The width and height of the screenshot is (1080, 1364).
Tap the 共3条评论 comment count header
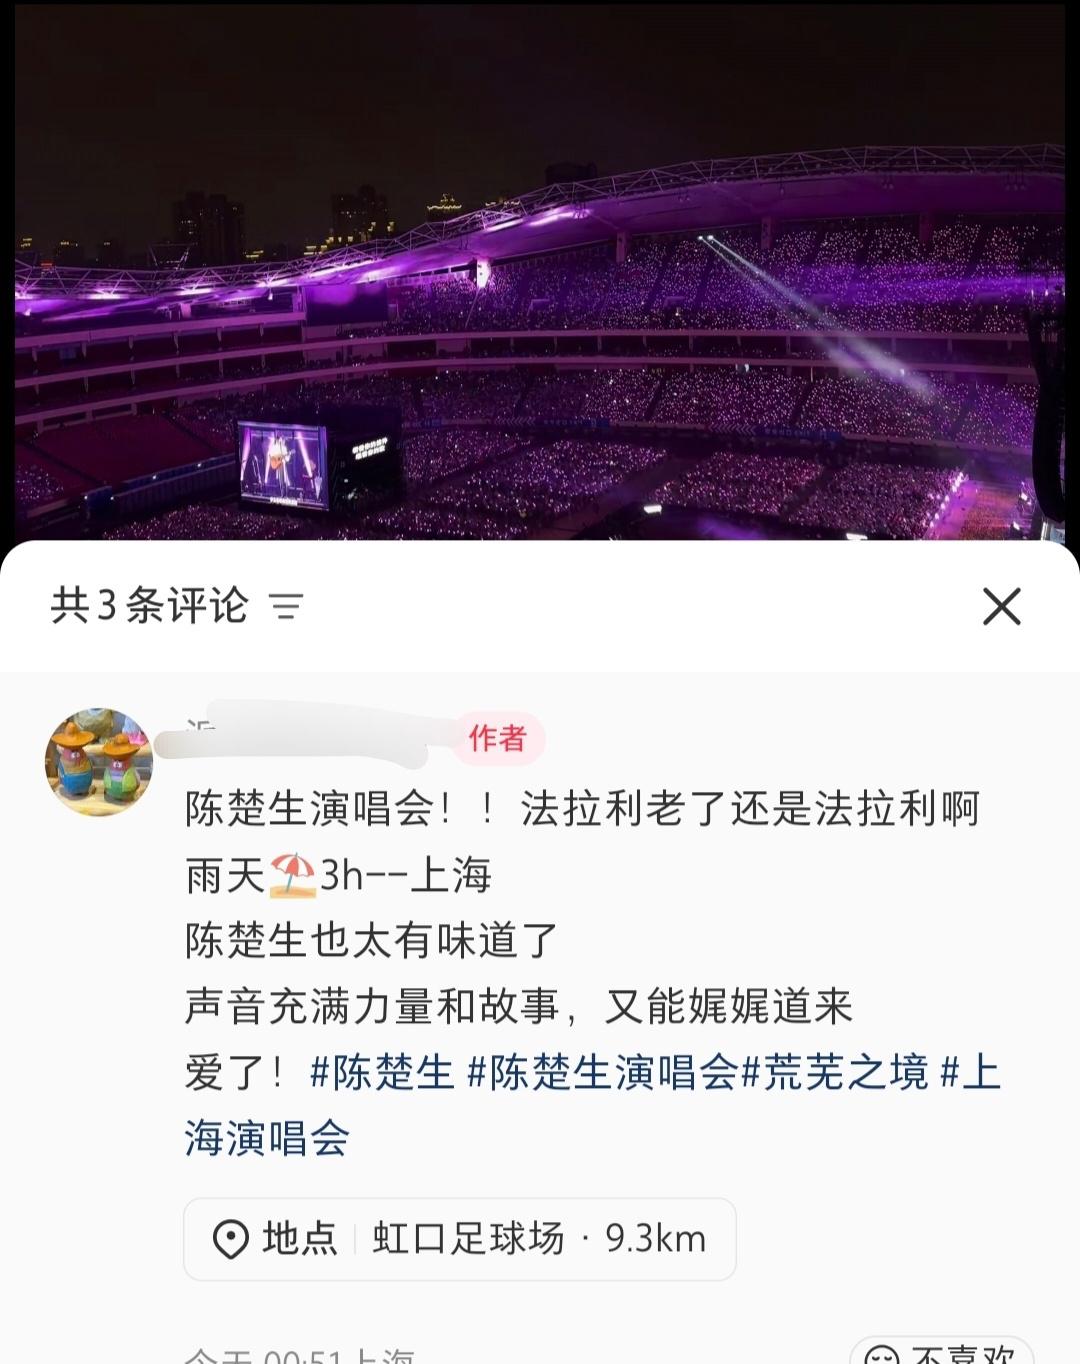tap(149, 605)
